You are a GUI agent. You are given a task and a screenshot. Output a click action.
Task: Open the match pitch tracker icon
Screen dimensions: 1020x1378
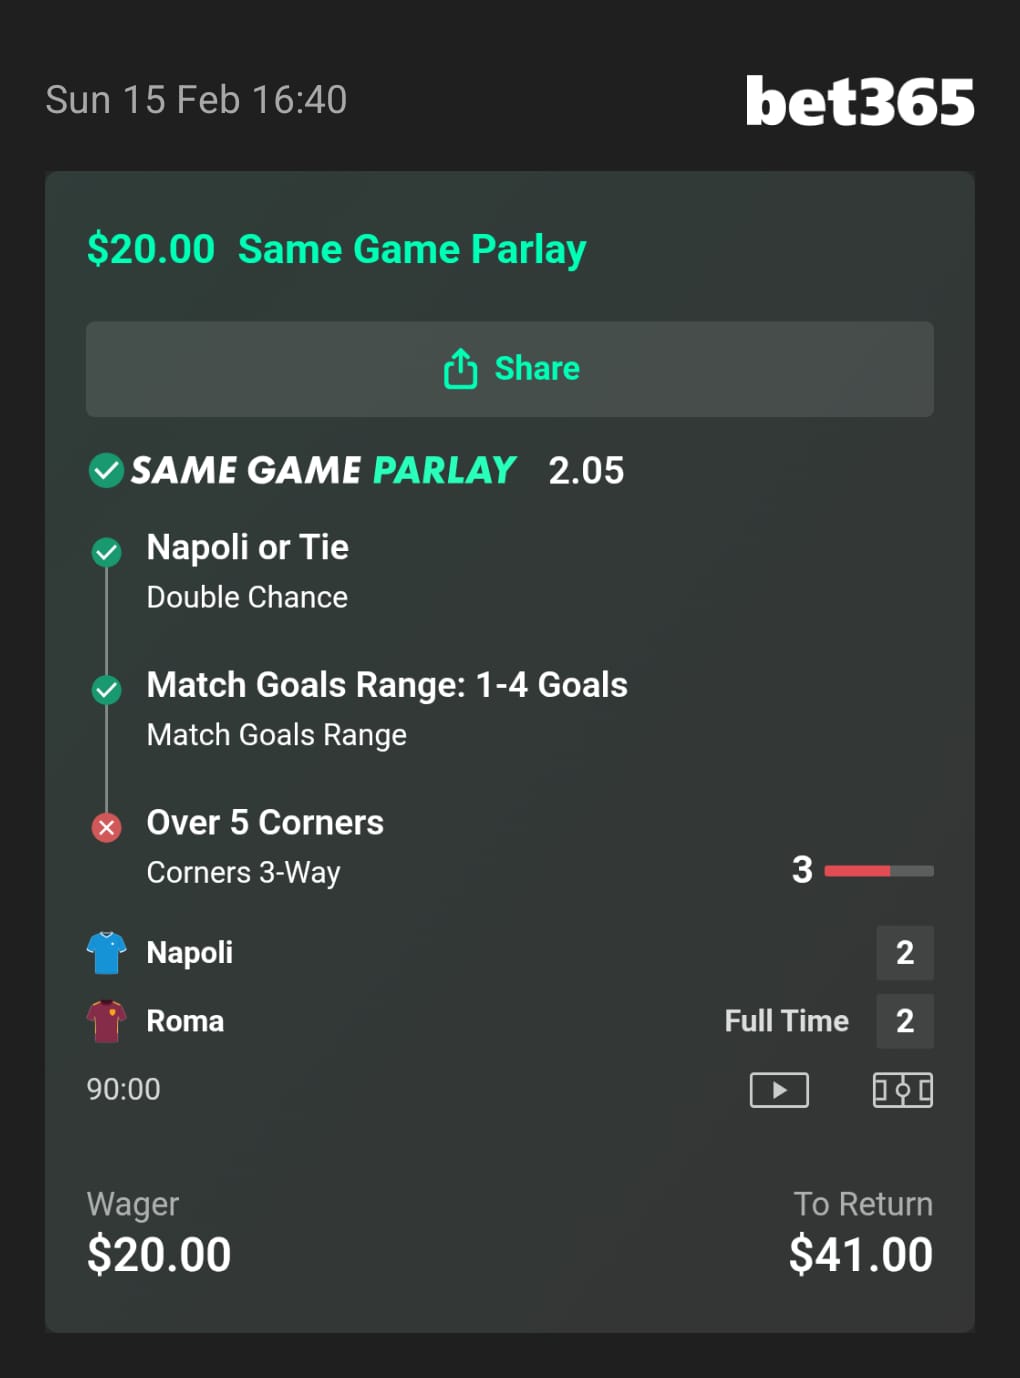click(x=902, y=1089)
